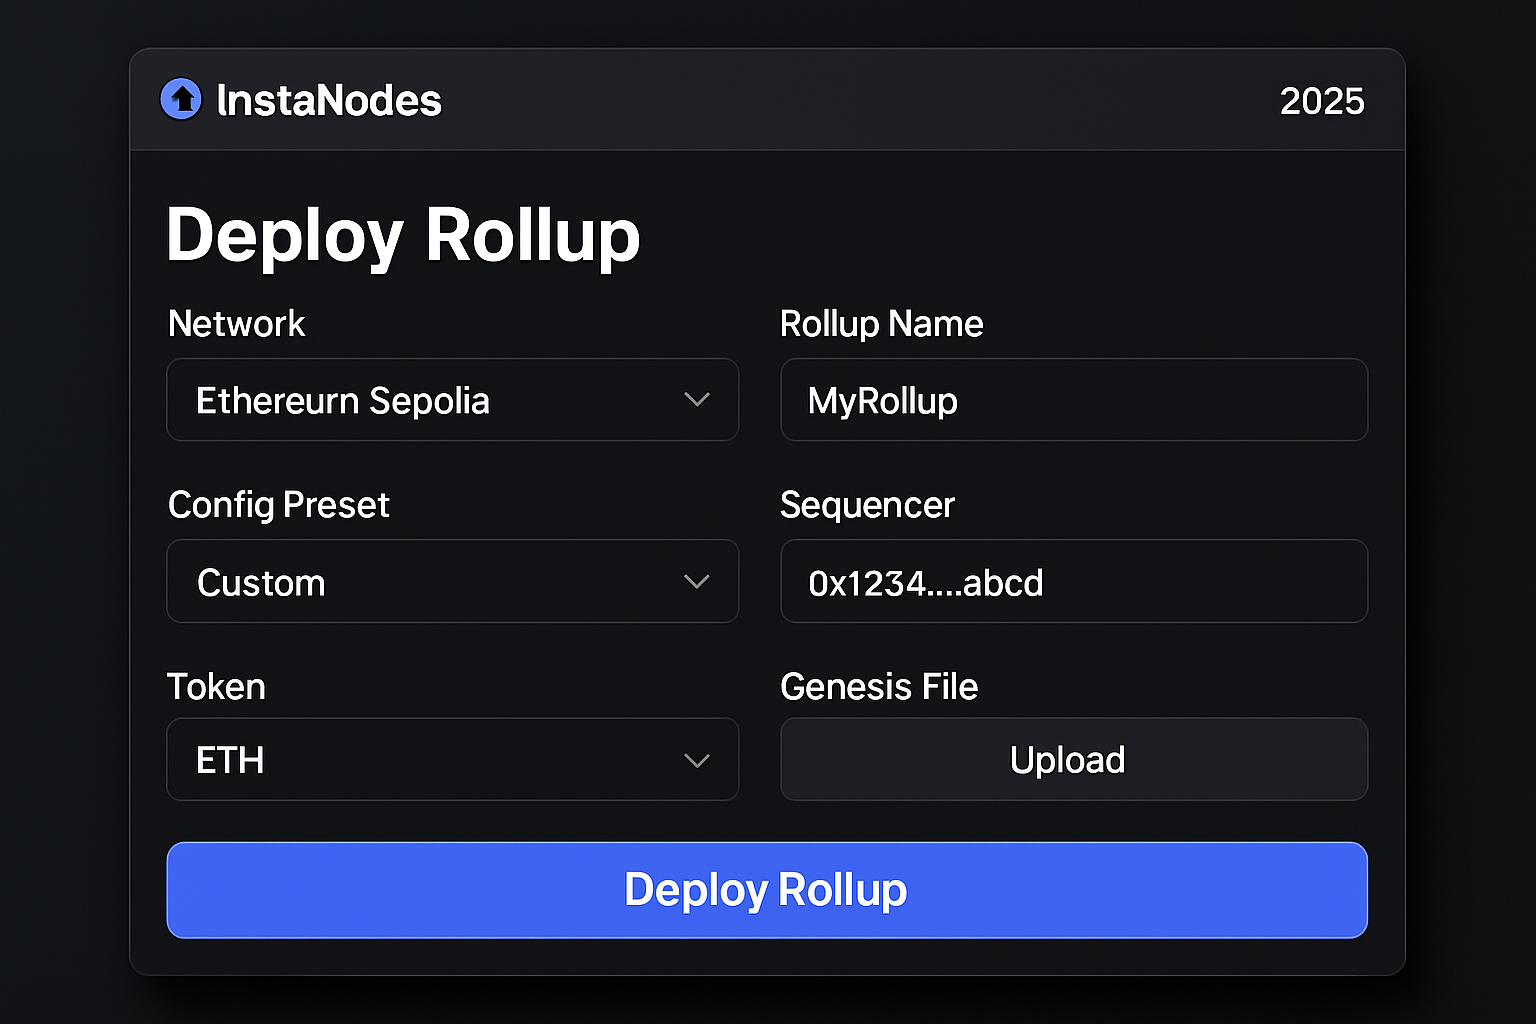
Task: Click the InstaNodes arrow logo icon
Action: [181, 99]
